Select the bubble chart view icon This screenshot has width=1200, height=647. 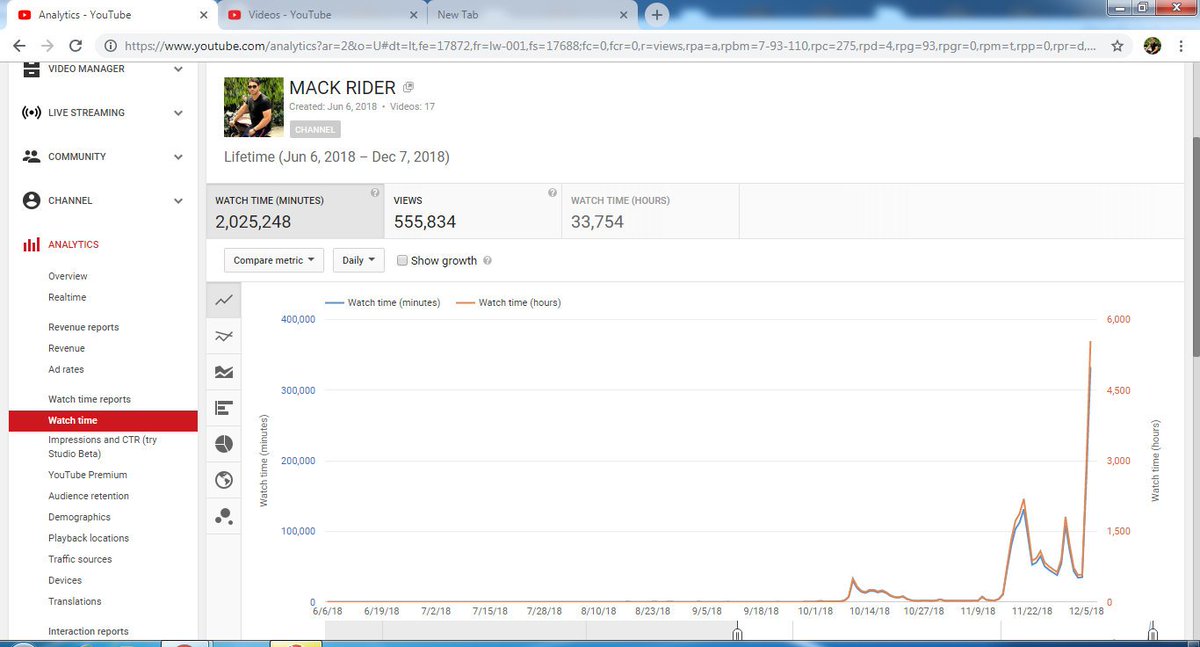click(x=224, y=516)
